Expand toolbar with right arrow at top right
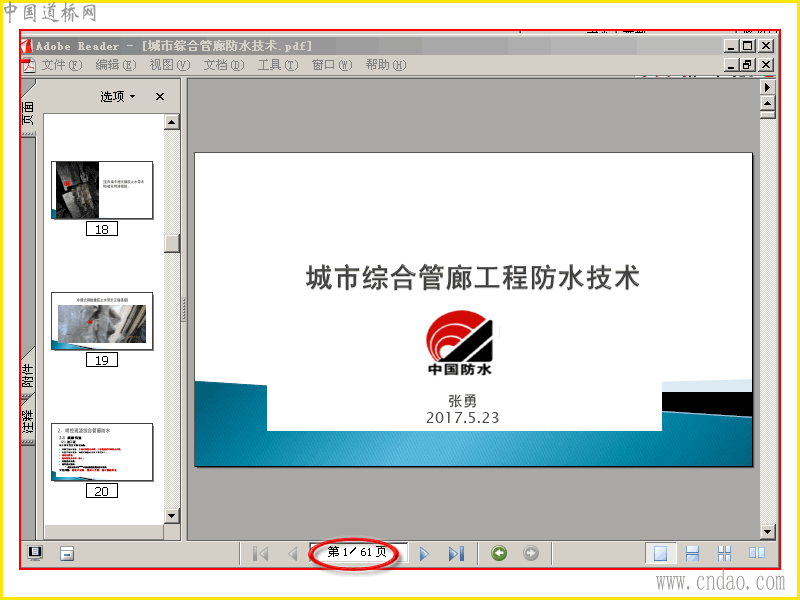Screen dimensions: 800x600 pyautogui.click(x=768, y=88)
